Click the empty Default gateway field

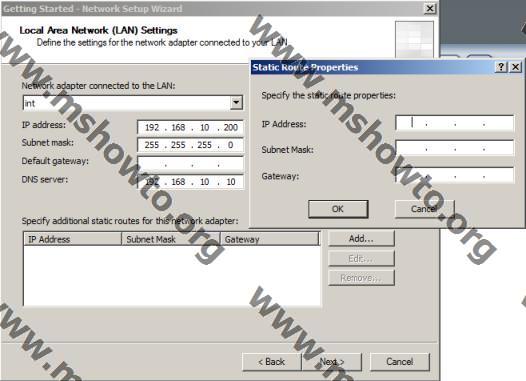pyautogui.click(x=190, y=163)
